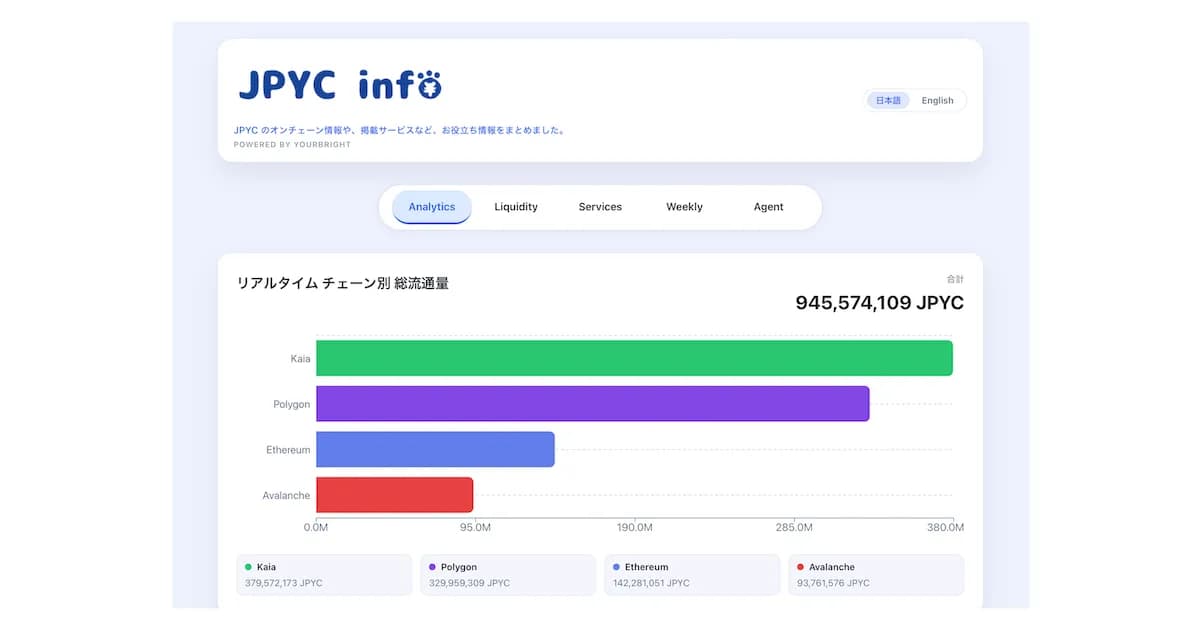Open the Analytics tab
Screen dimensions: 1200x630
(432, 207)
